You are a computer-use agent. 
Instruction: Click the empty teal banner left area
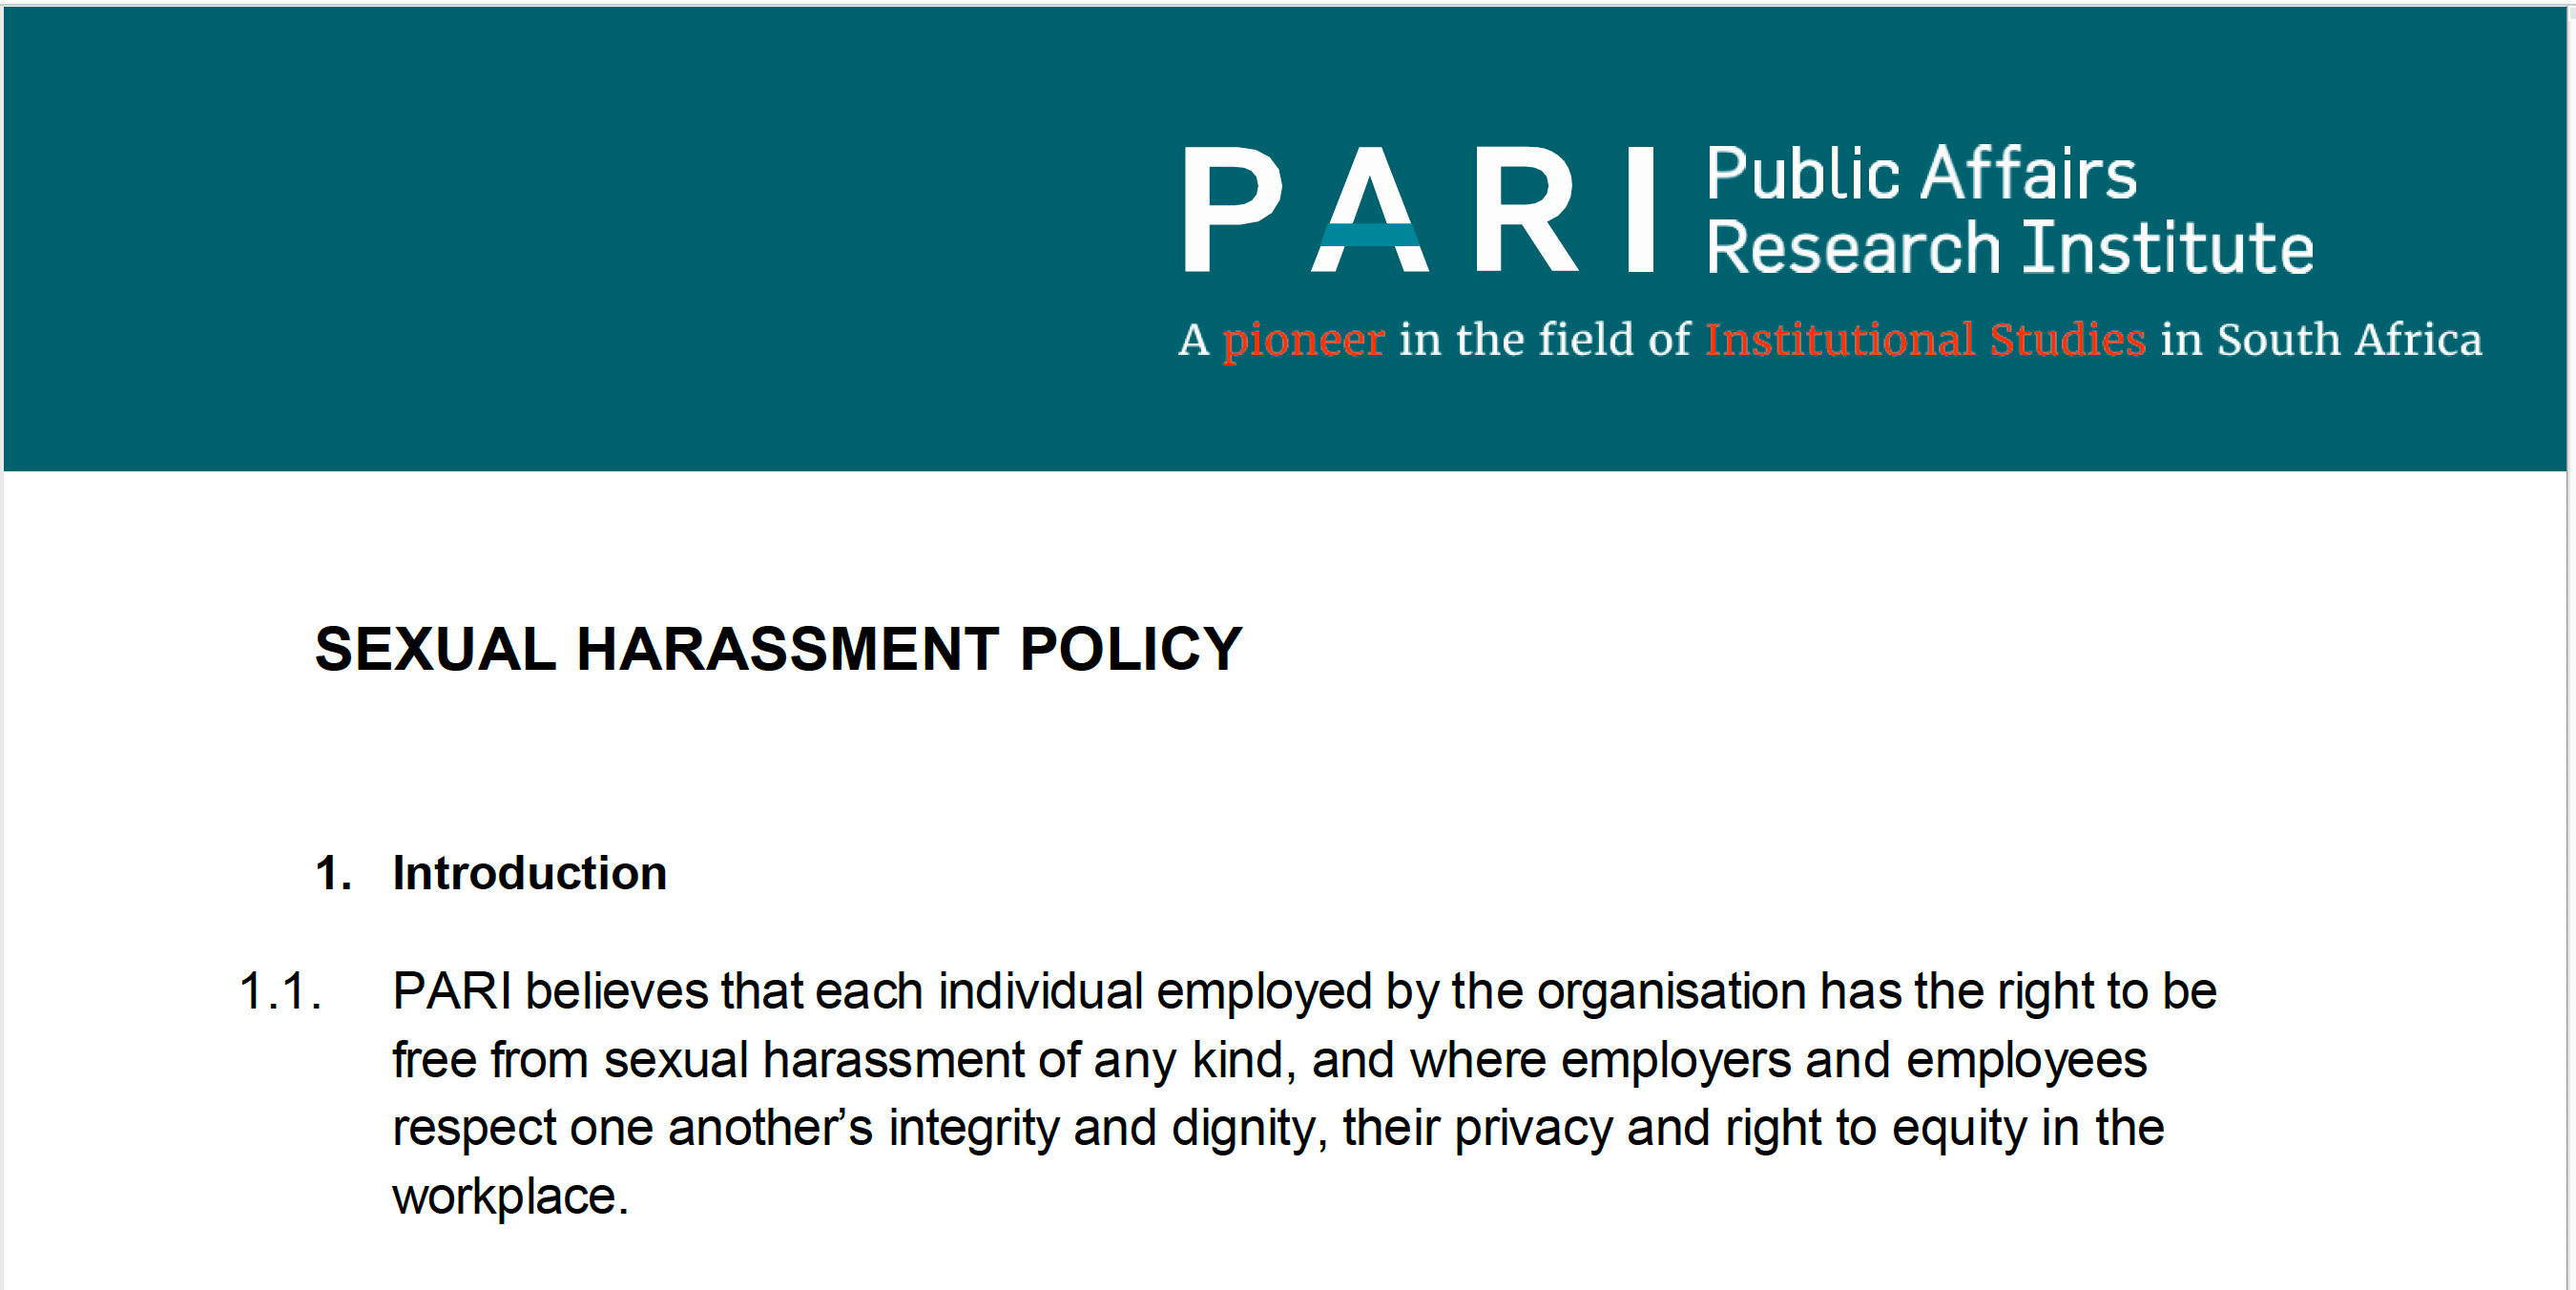(x=580, y=238)
